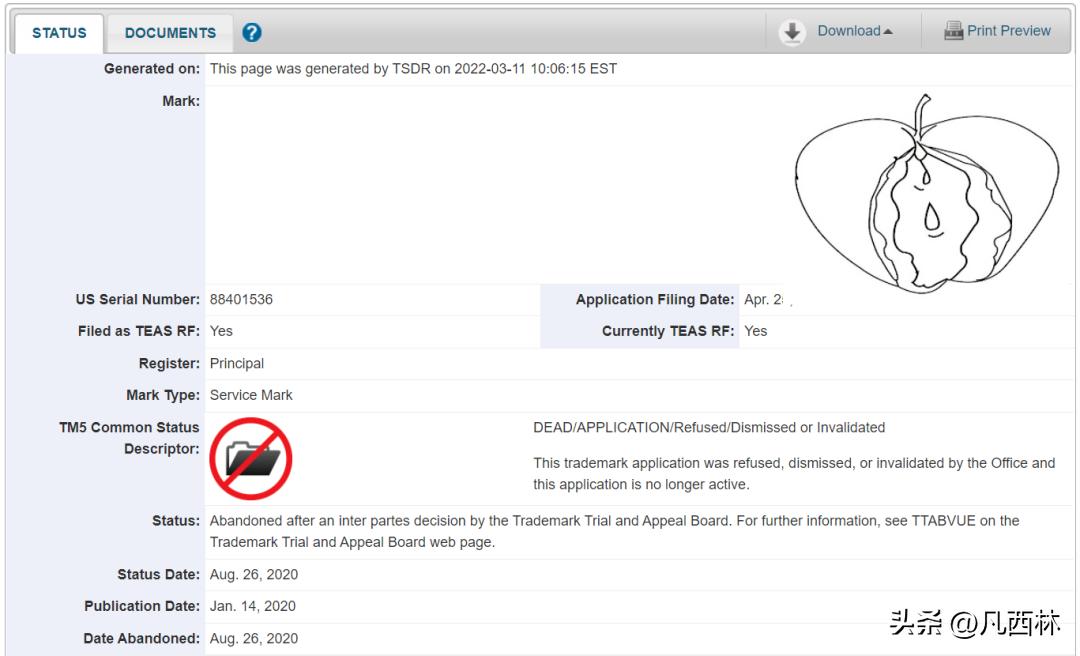This screenshot has height=656, width=1080.
Task: Click the download arrow circle icon
Action: click(792, 32)
